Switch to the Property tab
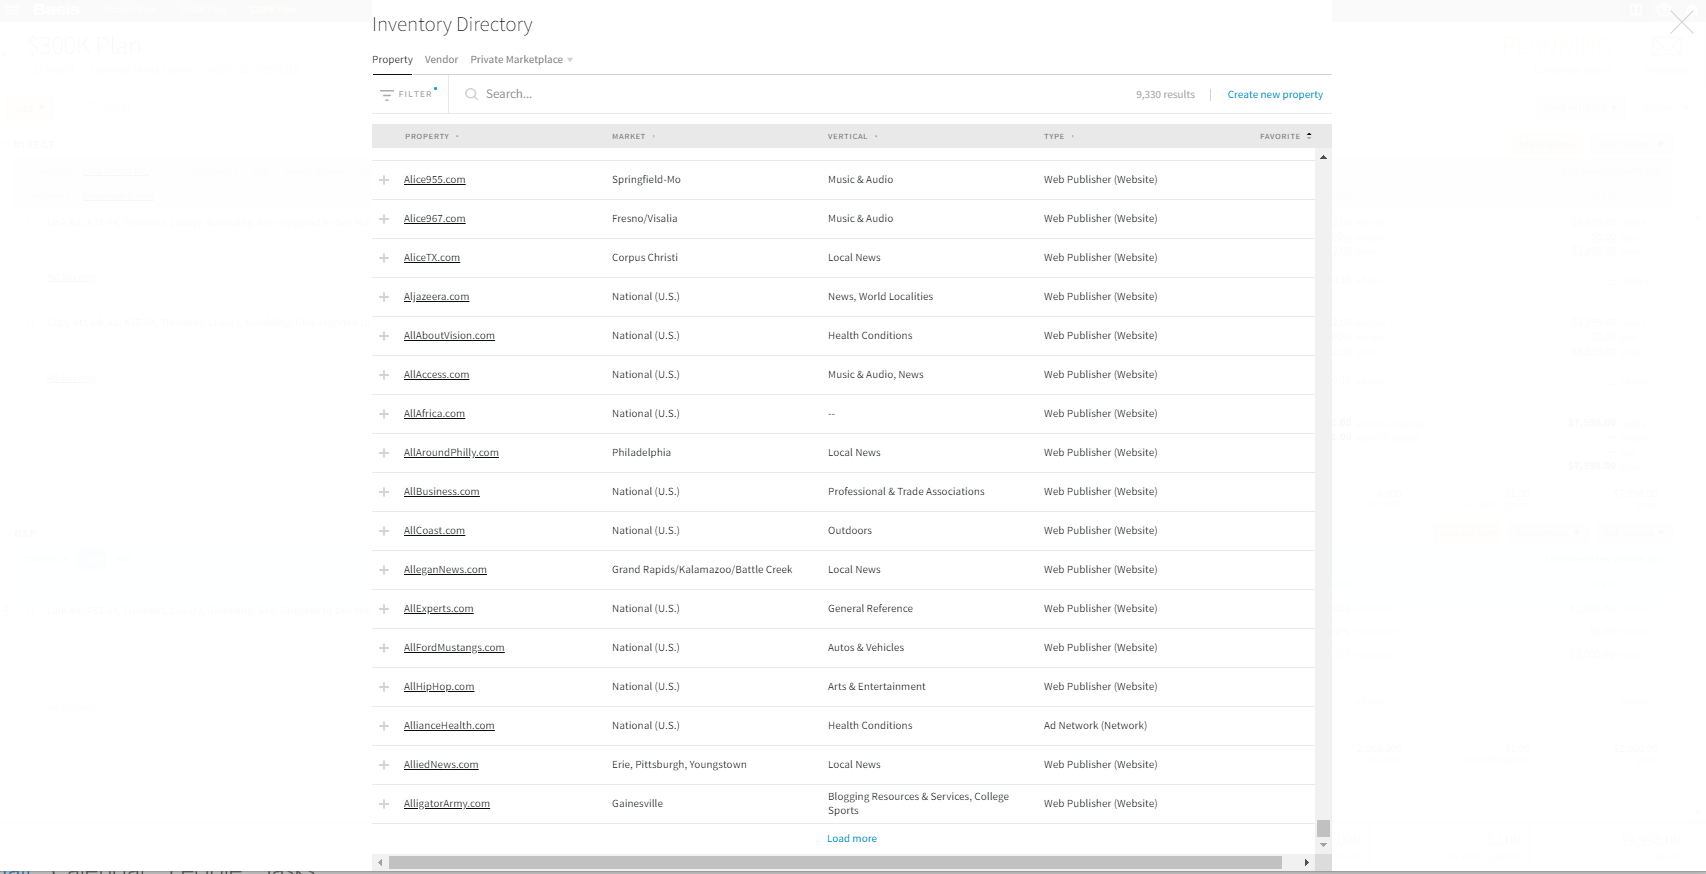 [x=392, y=60]
